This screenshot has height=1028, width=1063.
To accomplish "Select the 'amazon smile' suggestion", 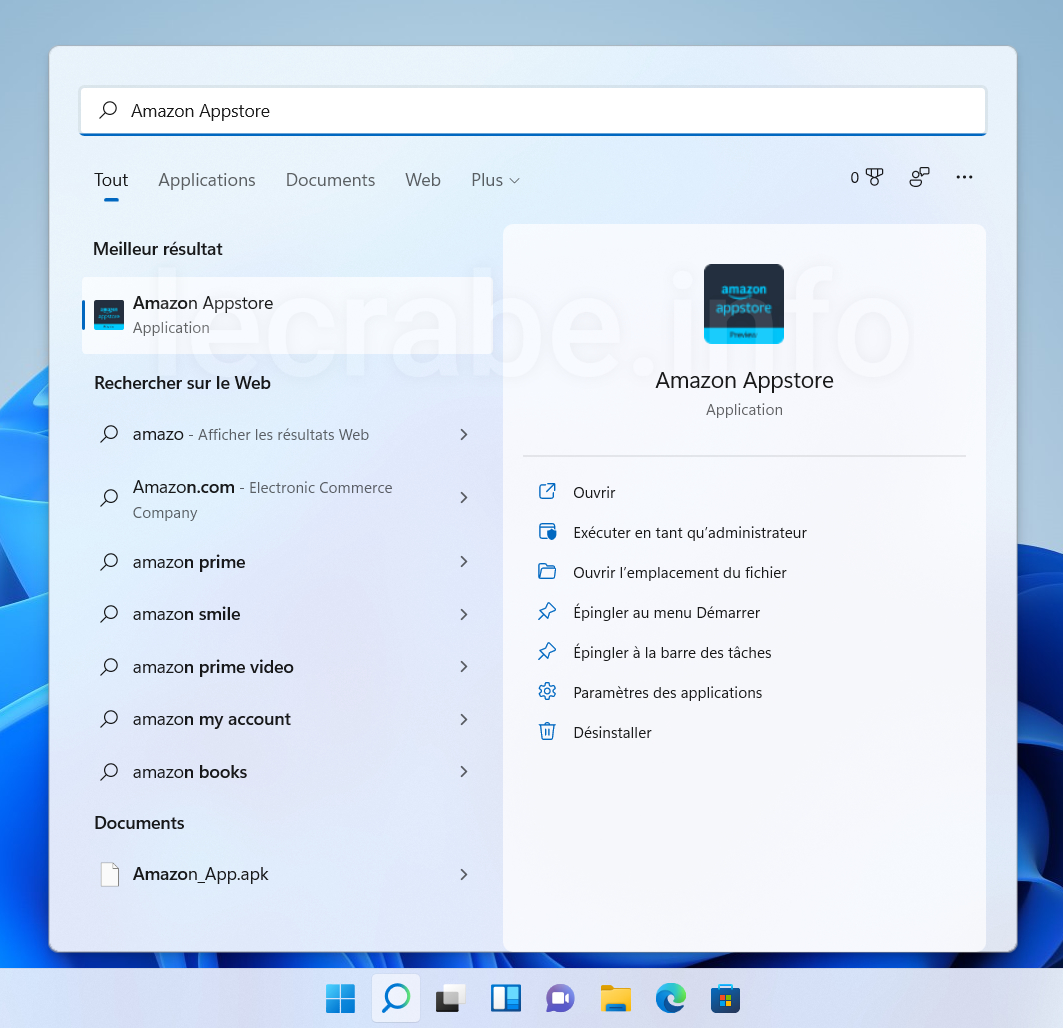I will pyautogui.click(x=287, y=614).
